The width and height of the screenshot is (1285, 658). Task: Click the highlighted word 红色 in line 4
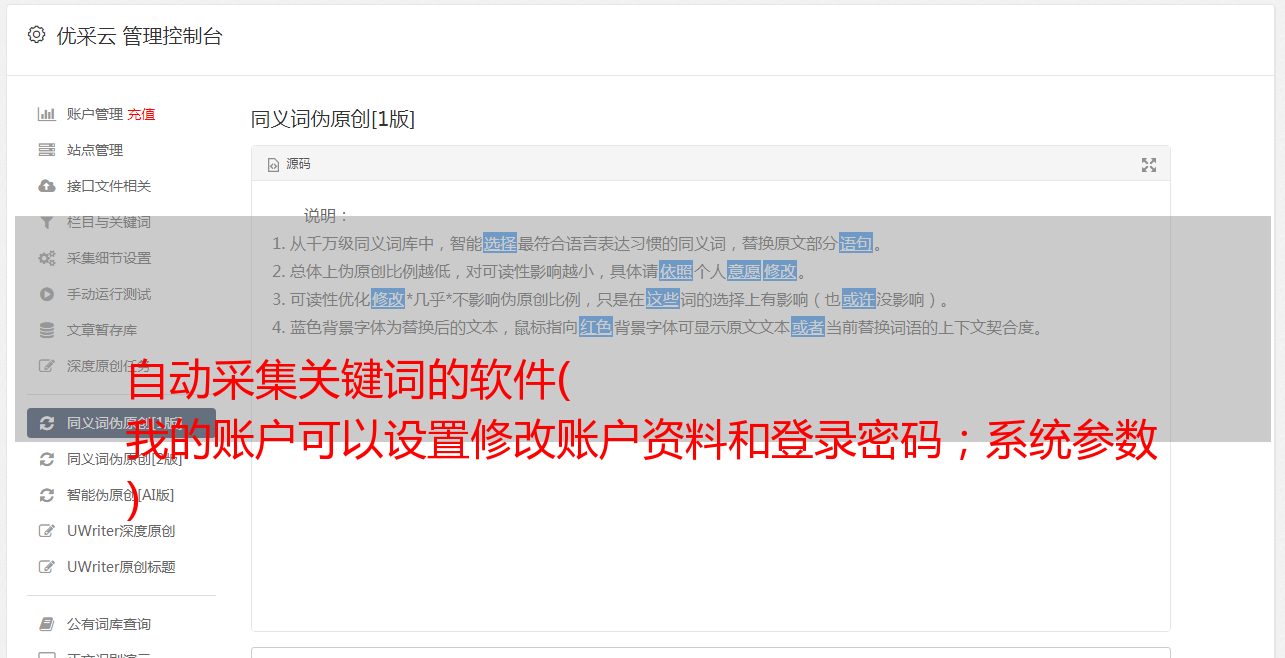coord(596,327)
